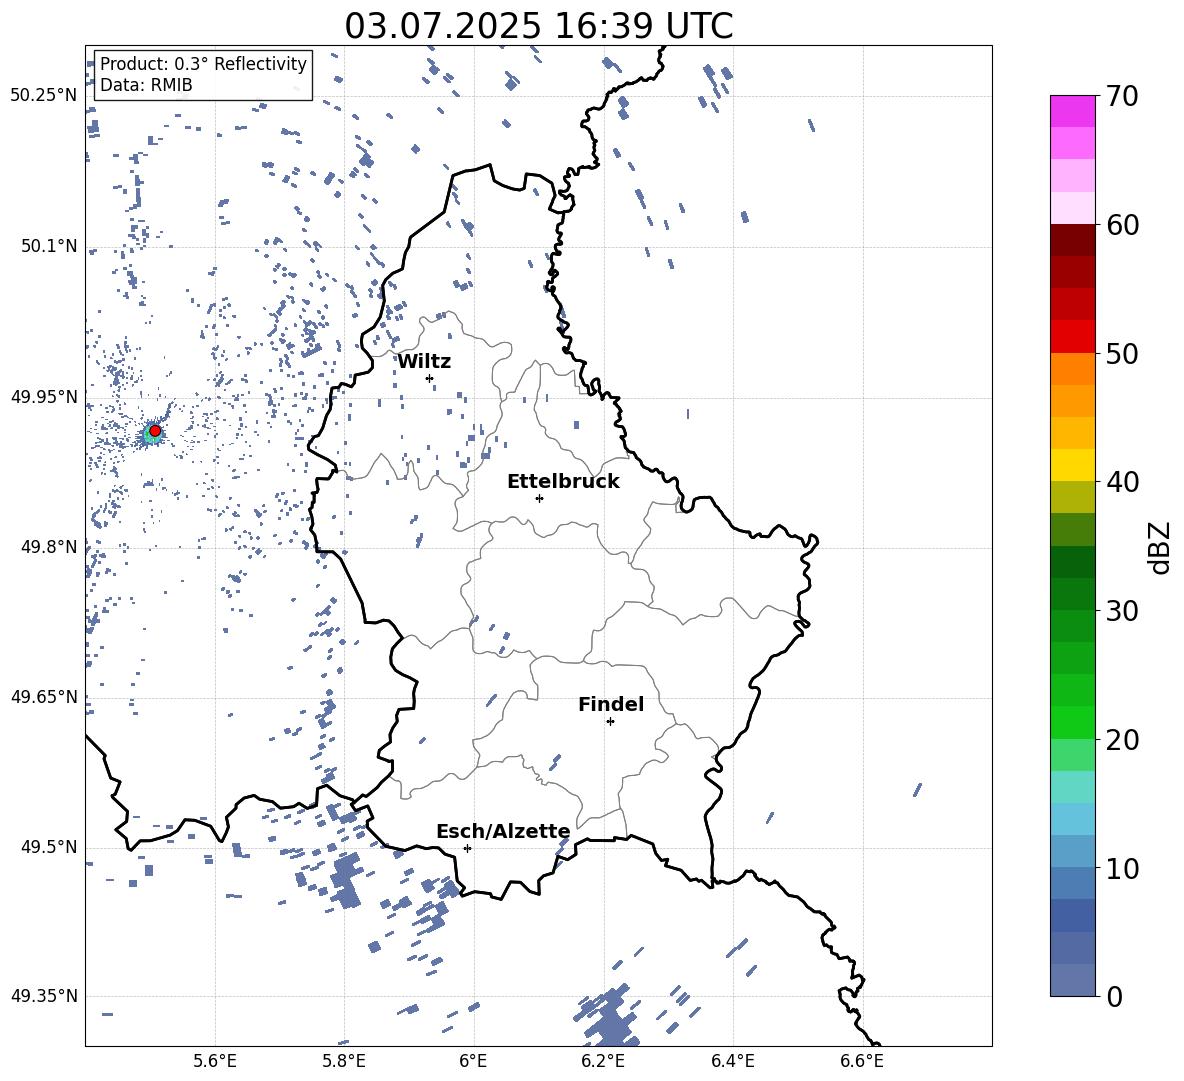
Task: Click the colorbar tick value 20
Action: tap(1122, 739)
